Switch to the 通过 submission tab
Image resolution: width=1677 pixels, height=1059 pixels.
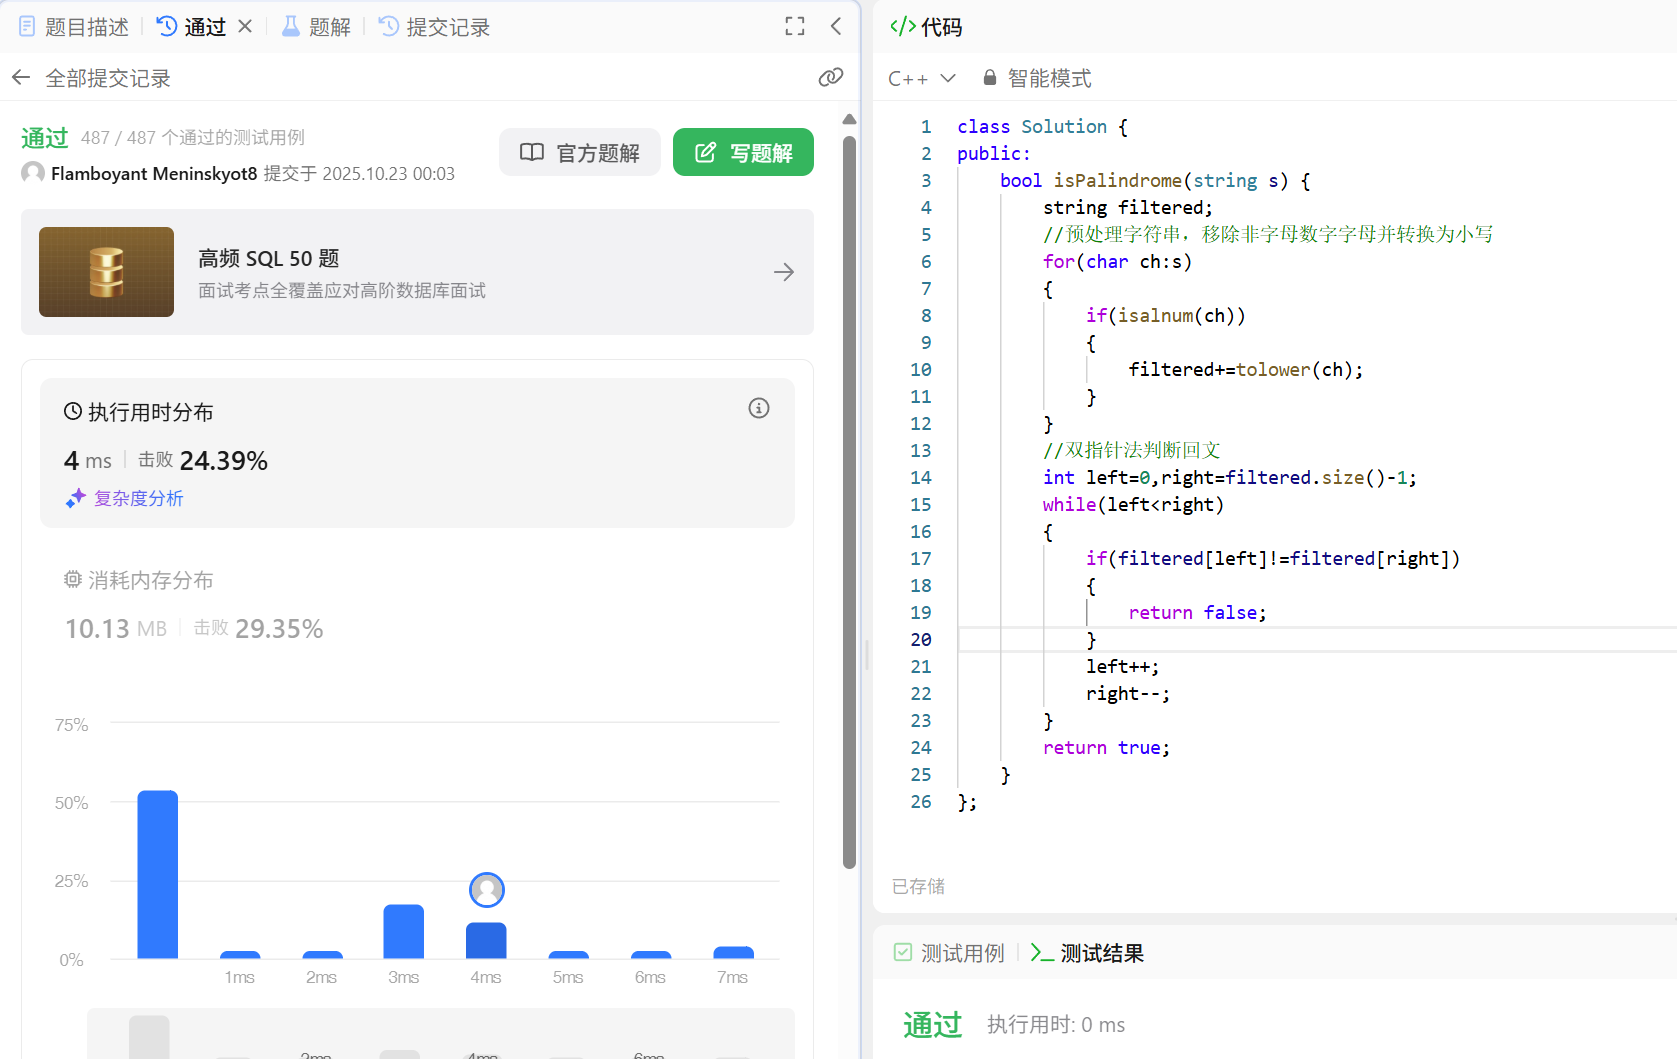coord(193,27)
